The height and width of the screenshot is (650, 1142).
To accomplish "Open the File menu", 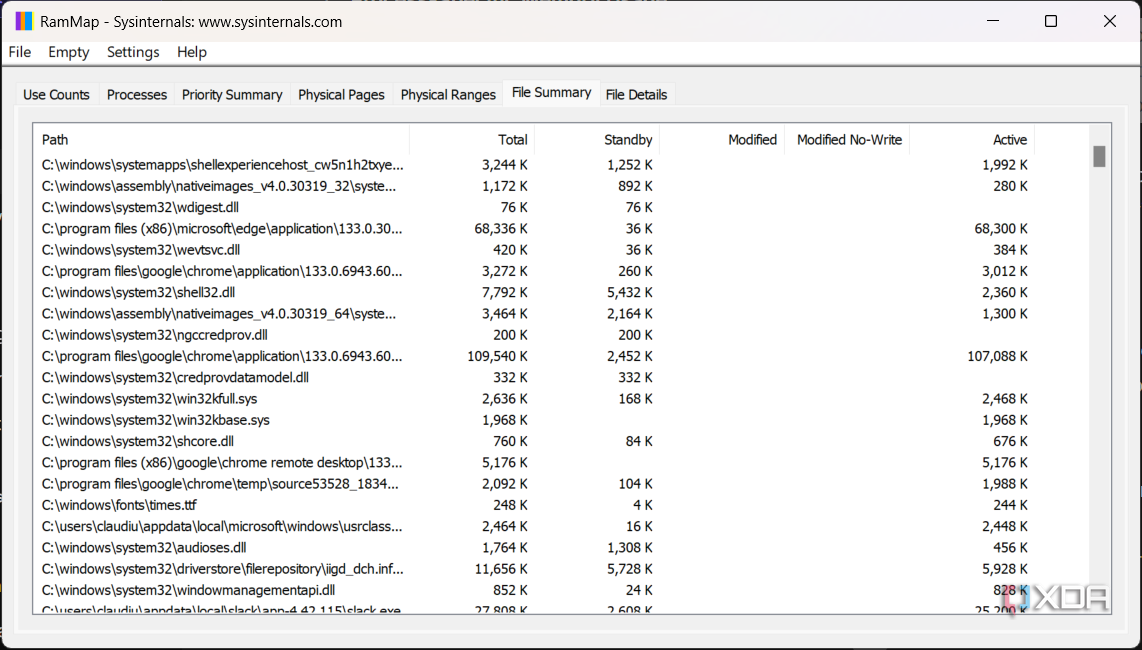I will click(20, 52).
